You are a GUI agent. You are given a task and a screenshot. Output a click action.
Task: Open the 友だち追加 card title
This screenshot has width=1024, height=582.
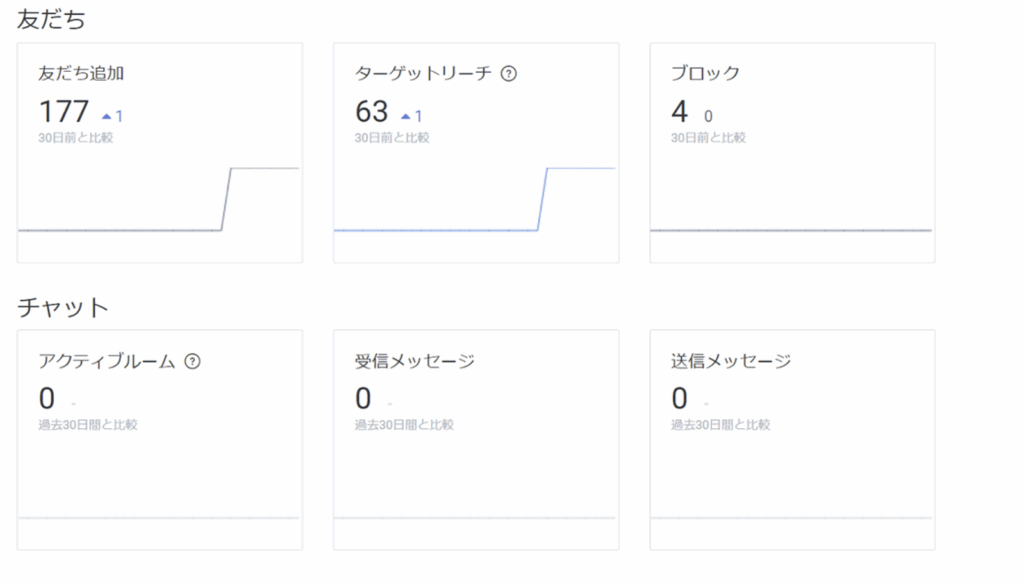[x=81, y=73]
